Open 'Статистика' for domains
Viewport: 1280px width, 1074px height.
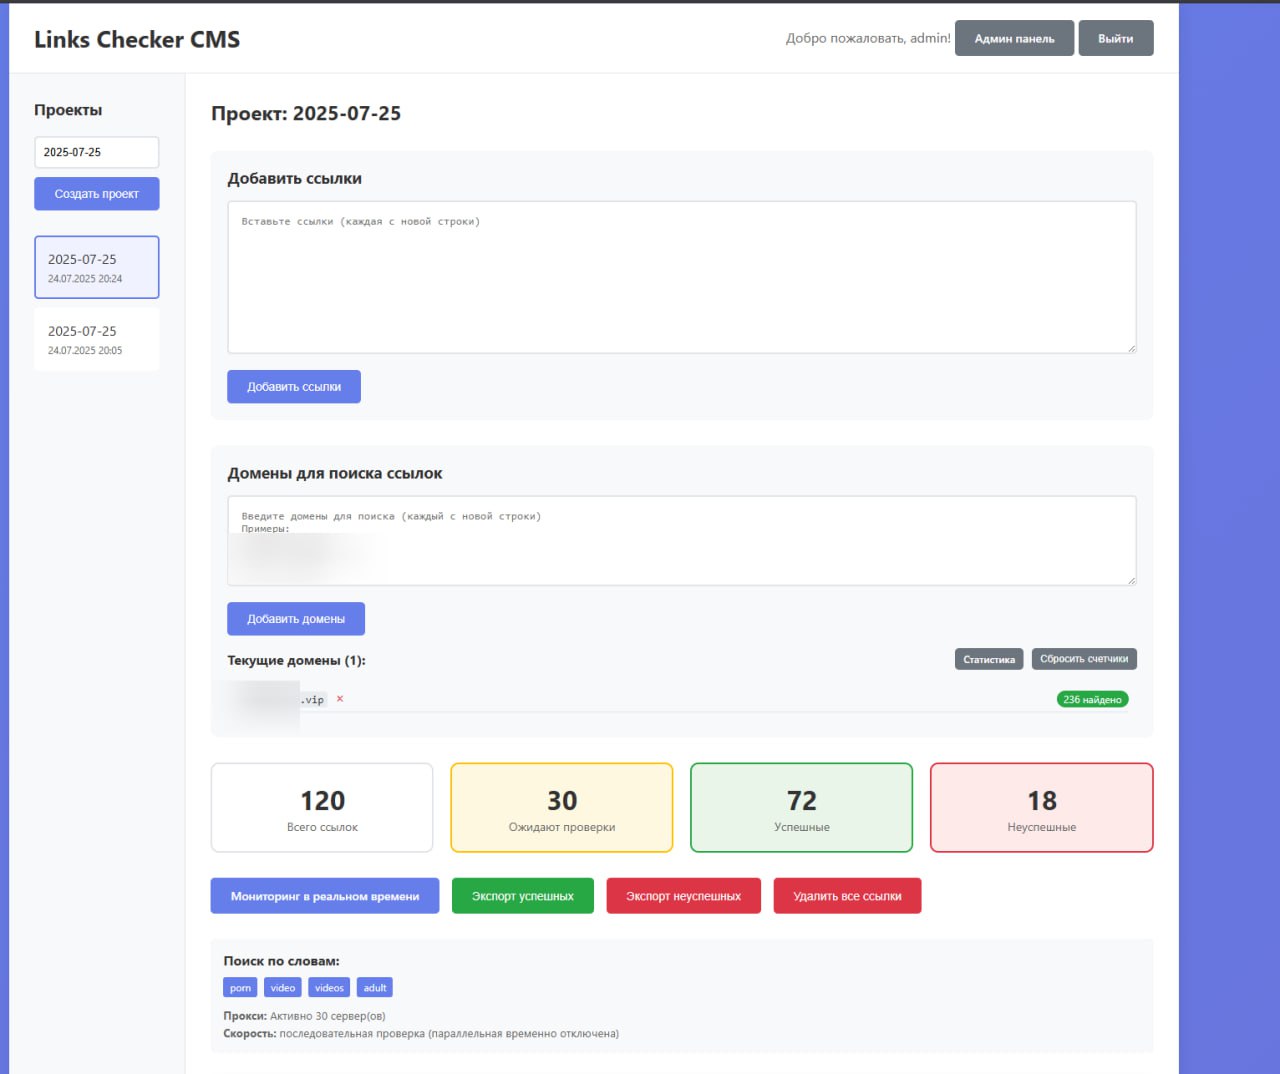pos(988,659)
